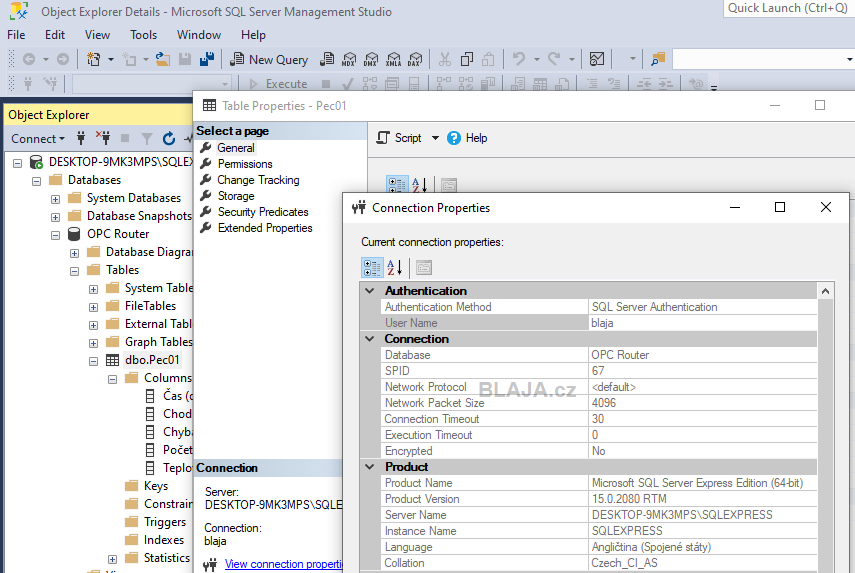This screenshot has width=855, height=573.
Task: Click Categorized icon in Table Properties
Action: click(397, 184)
